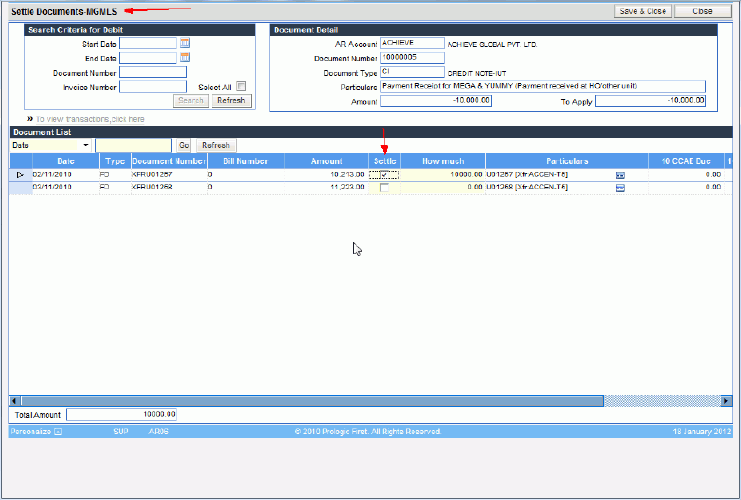Click the details icon for XFRU01268 particulars
This screenshot has height=500, width=741.
click(620, 187)
